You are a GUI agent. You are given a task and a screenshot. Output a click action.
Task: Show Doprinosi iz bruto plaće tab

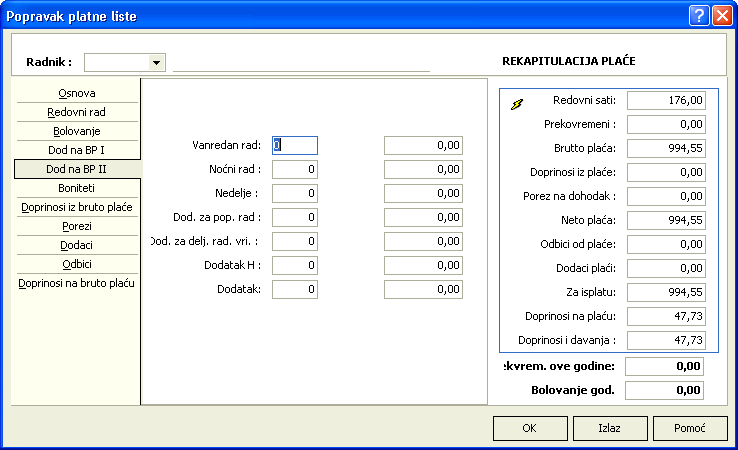pos(77,207)
